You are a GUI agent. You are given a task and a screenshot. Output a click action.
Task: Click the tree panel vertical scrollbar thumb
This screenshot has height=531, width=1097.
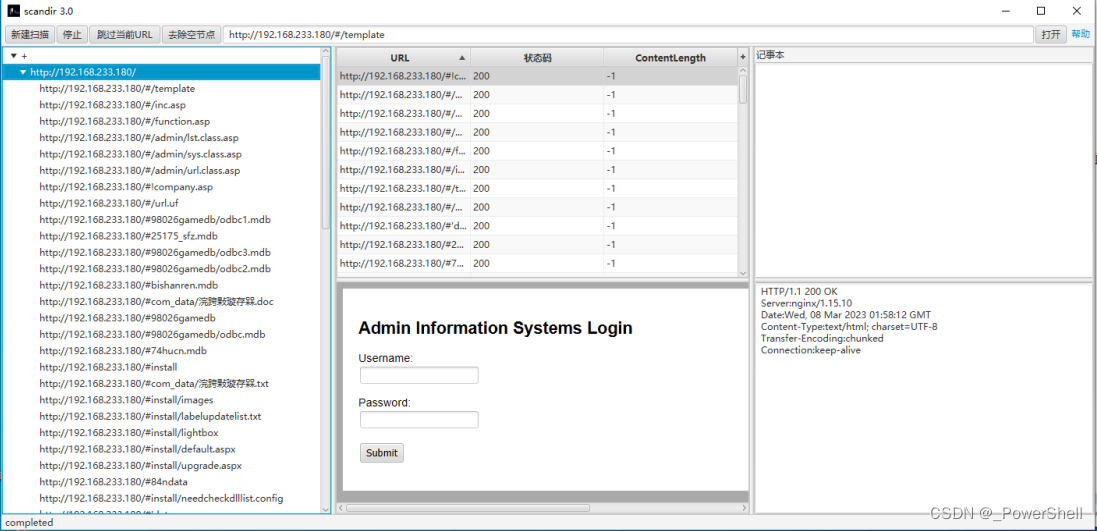325,143
